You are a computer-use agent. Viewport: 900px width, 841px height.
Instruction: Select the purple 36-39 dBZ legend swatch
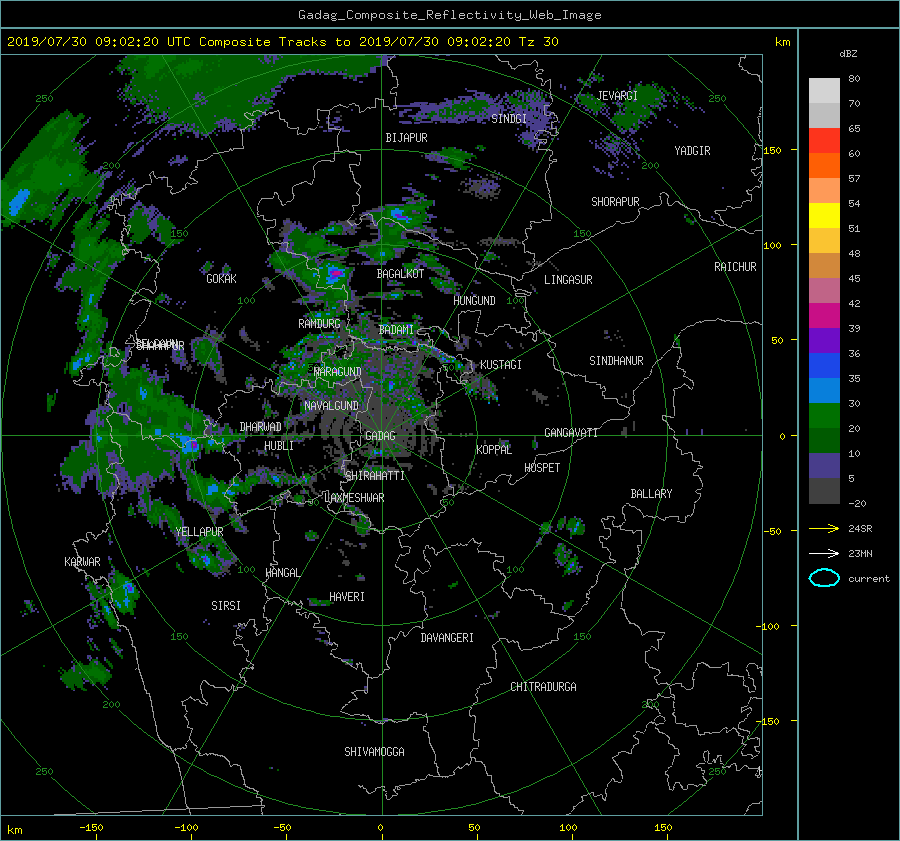coord(824,340)
